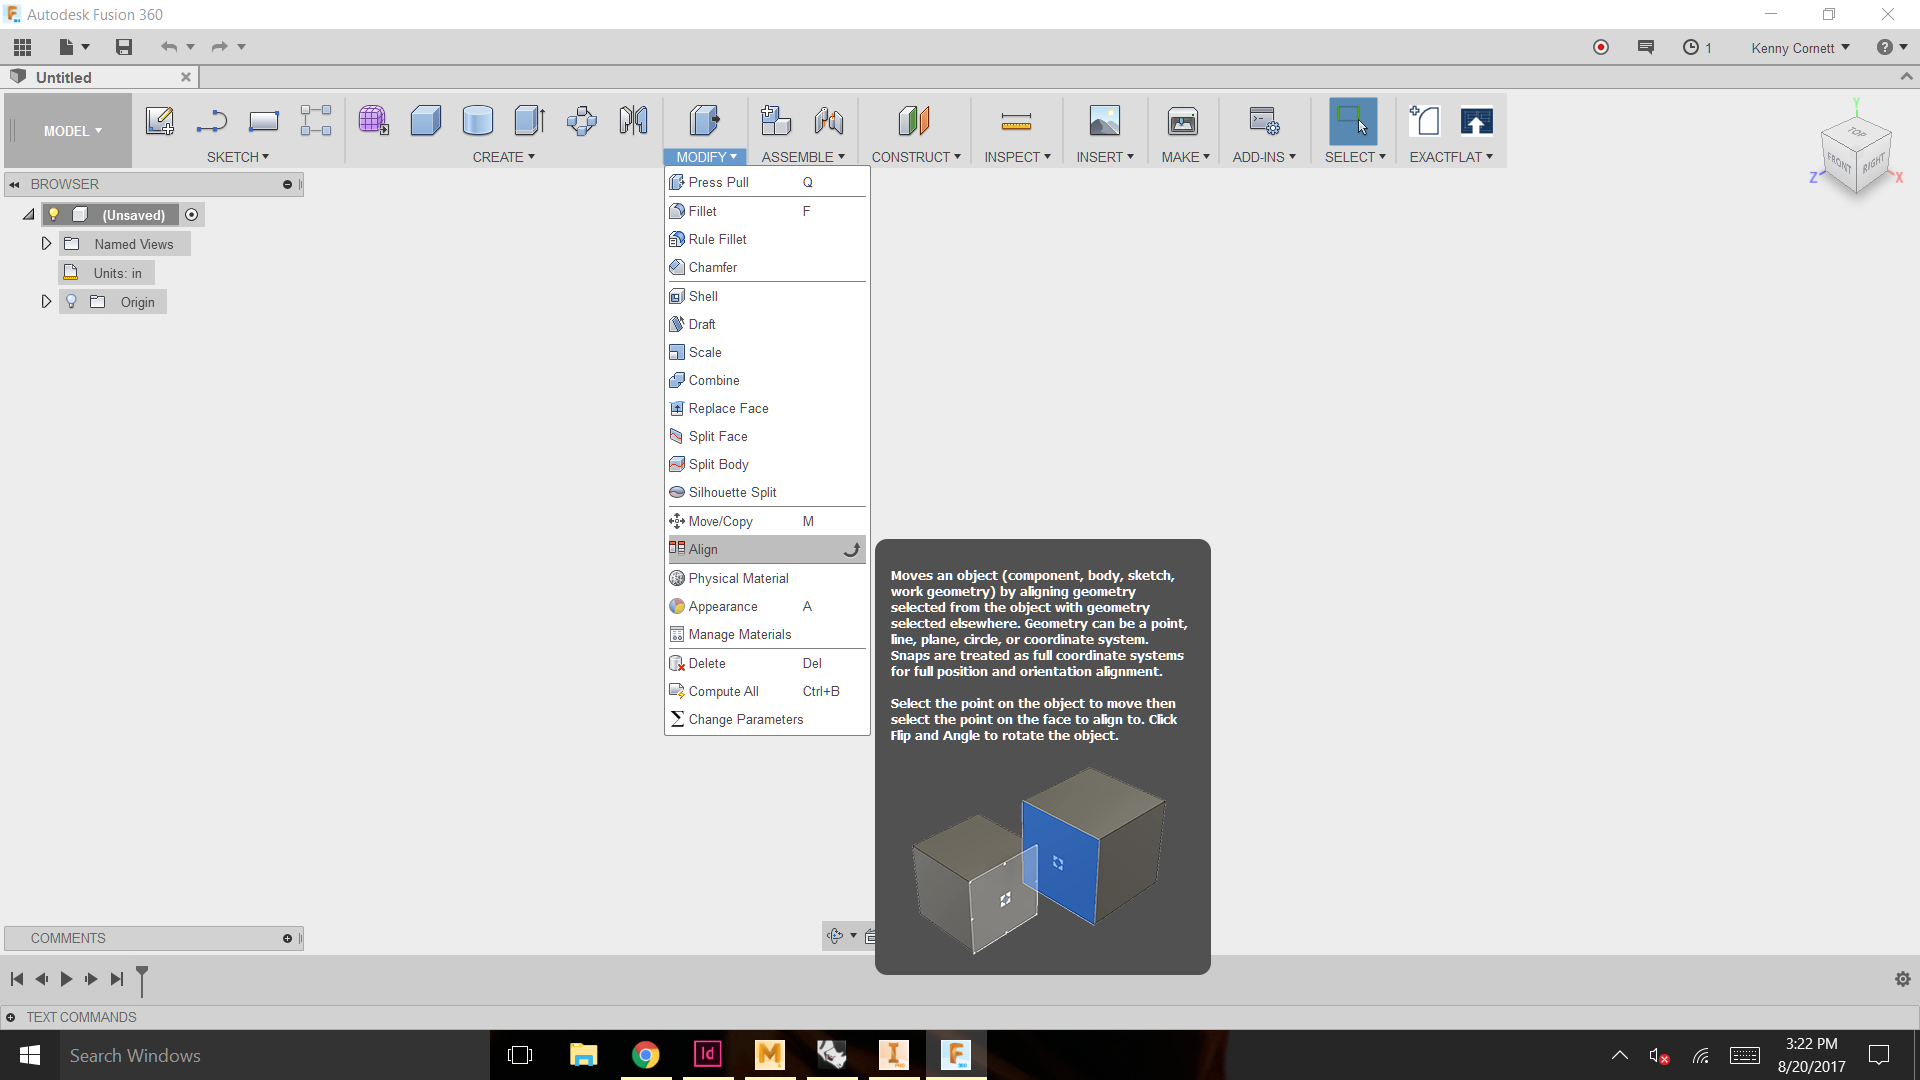Click the activate radio next to (Unsaved)
The image size is (1920, 1080).
pyautogui.click(x=191, y=214)
